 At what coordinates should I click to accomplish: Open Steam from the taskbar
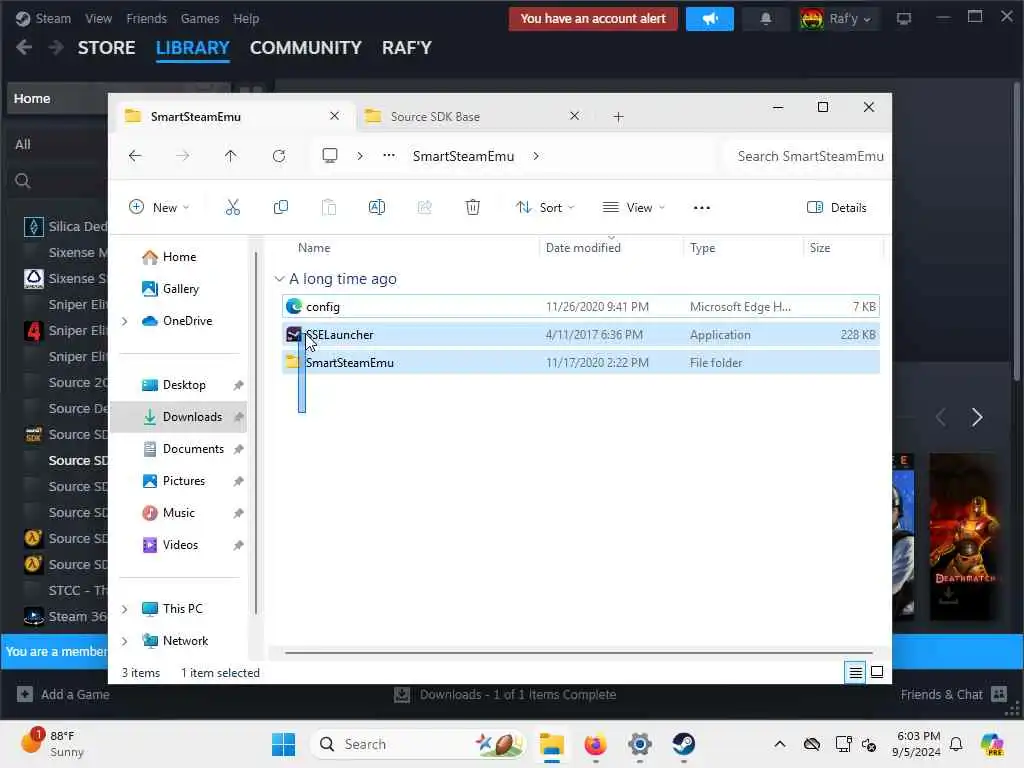684,744
